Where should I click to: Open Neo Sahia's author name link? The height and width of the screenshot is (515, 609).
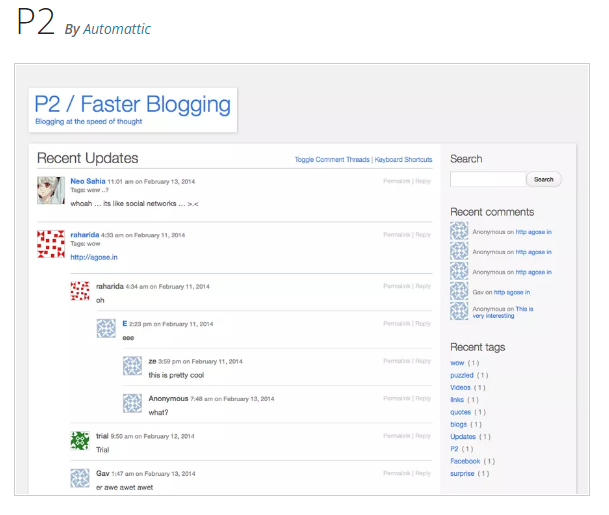(88, 181)
